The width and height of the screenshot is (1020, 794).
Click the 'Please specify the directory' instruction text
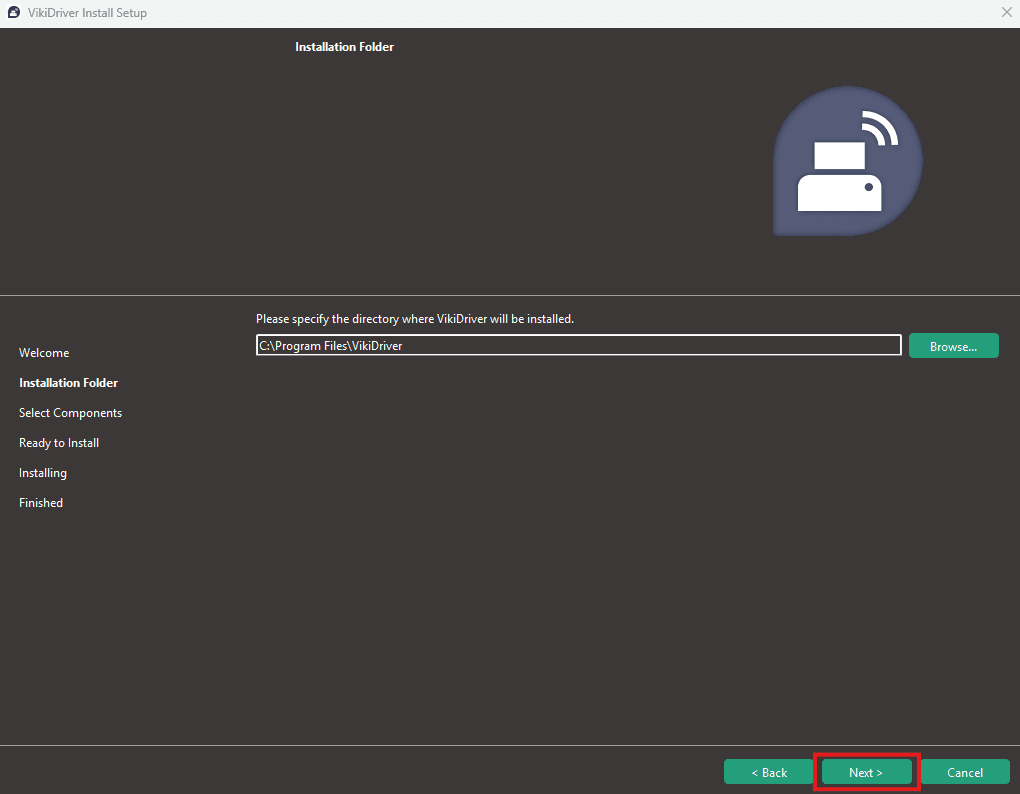point(414,319)
